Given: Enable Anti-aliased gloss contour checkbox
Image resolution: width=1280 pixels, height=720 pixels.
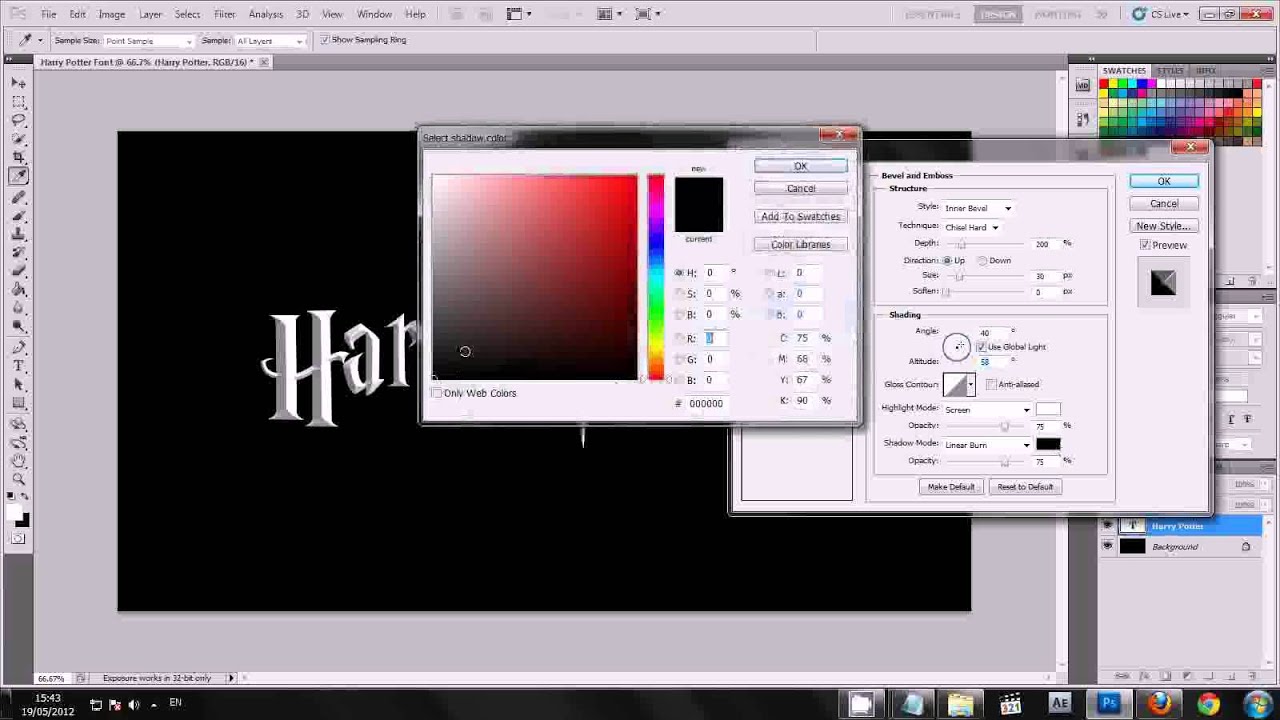Looking at the screenshot, I should 991,384.
